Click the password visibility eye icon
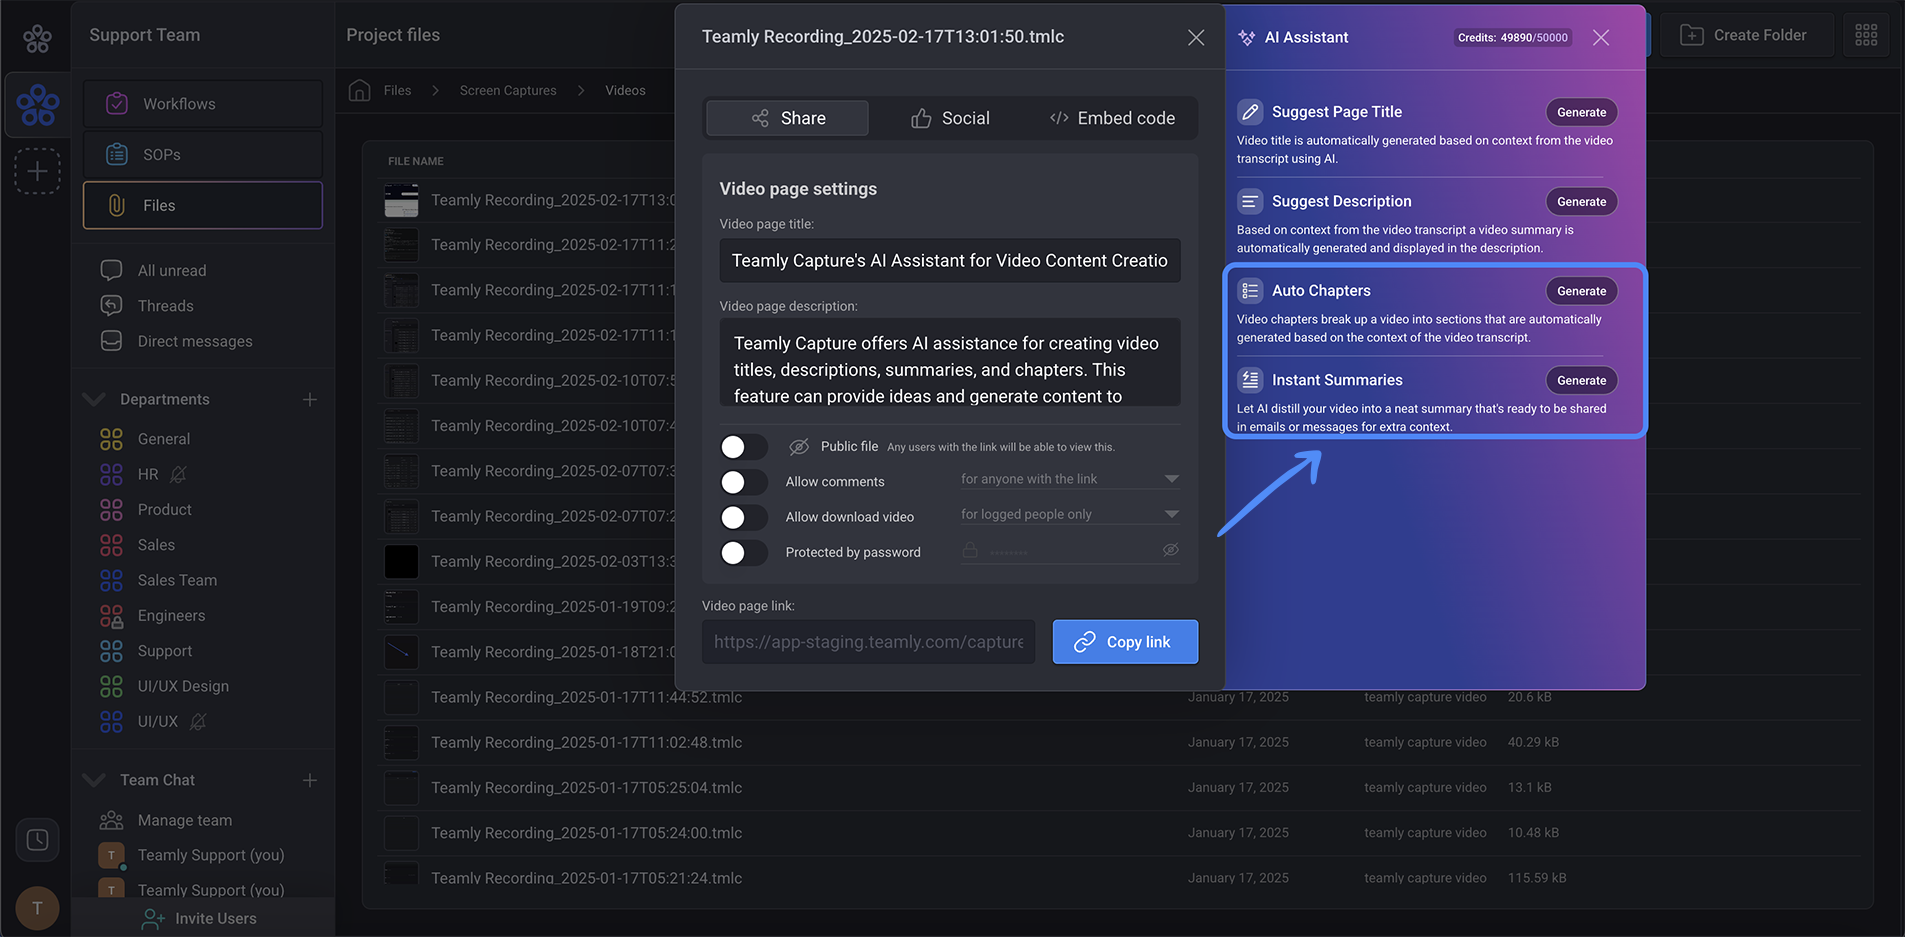 [x=1170, y=550]
